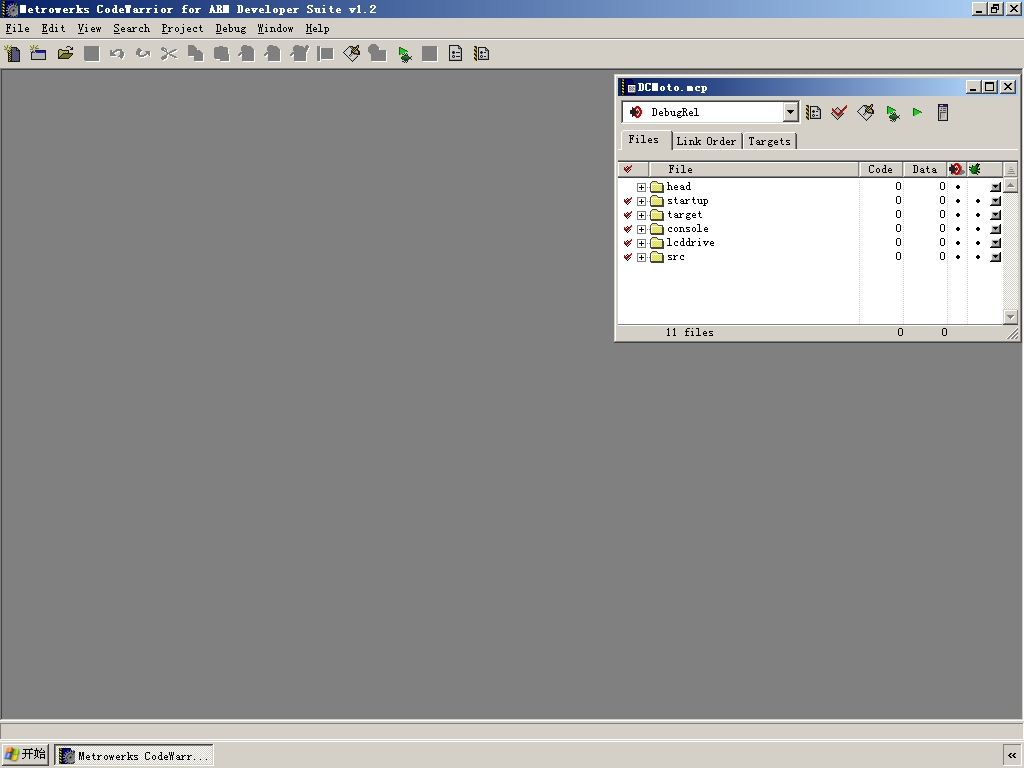Screen dimensions: 1024x768
Task: Open the DebugRel target dropdown
Action: (790, 112)
